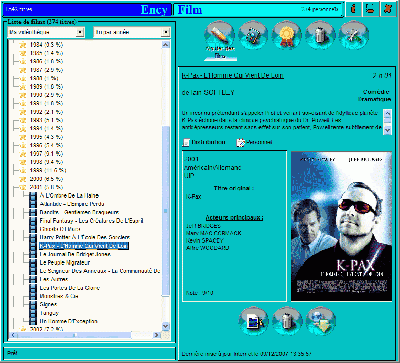Click the K-PAX movie poster thumbnail
The height and width of the screenshot is (363, 400).
pos(342,226)
